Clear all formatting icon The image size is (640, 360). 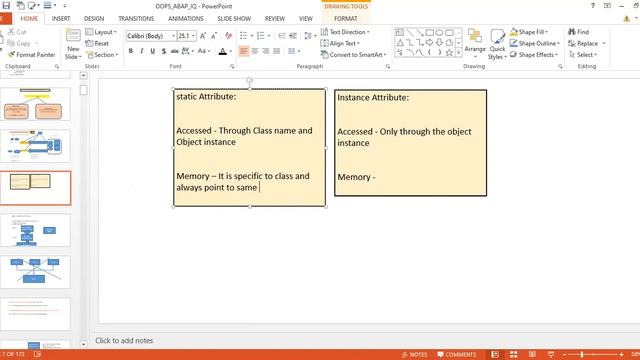tap(229, 36)
